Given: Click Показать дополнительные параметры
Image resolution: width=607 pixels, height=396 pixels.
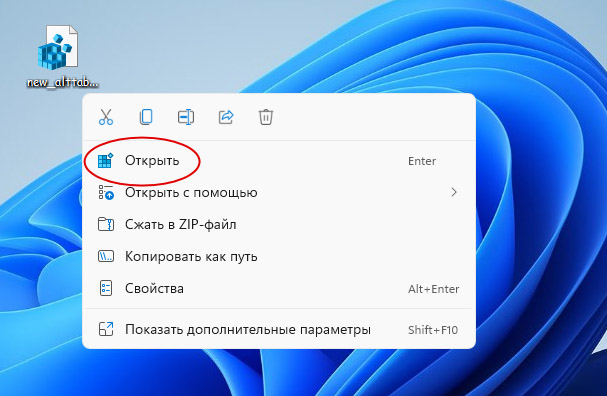Looking at the screenshot, I should [279, 329].
